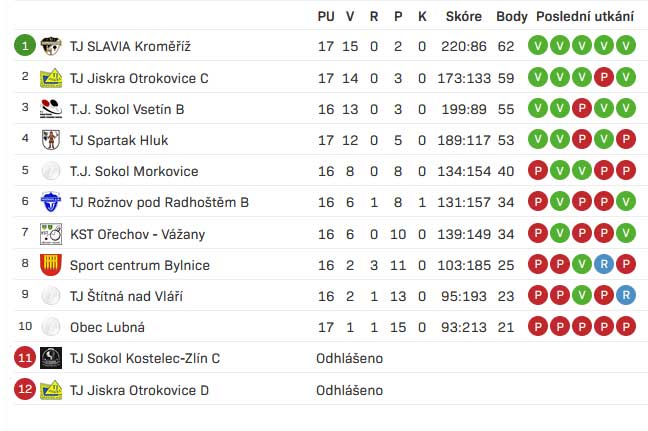Screen dimensions: 648x431
Task: Open the Obec Lubná team link
Action: coord(107,327)
